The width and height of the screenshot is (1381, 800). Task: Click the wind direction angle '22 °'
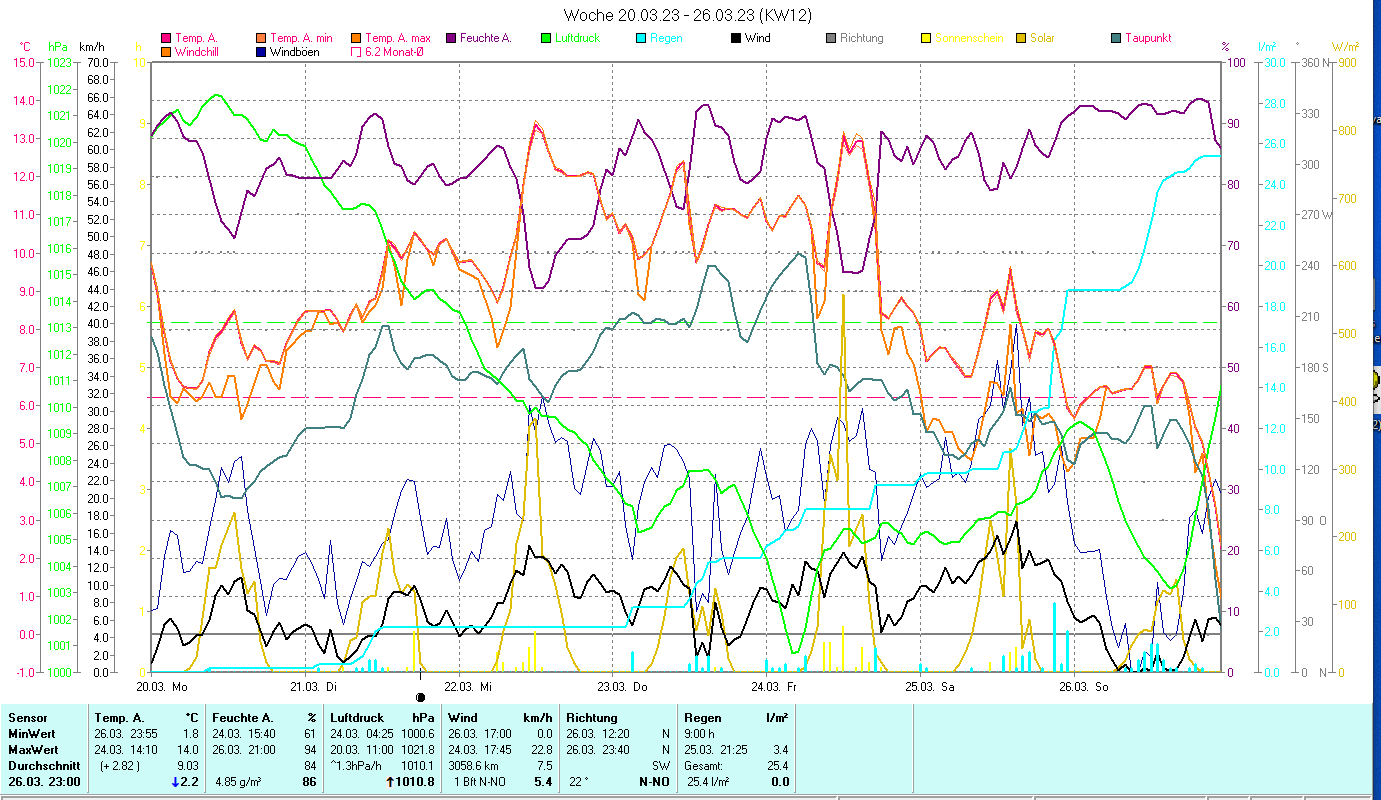[578, 782]
